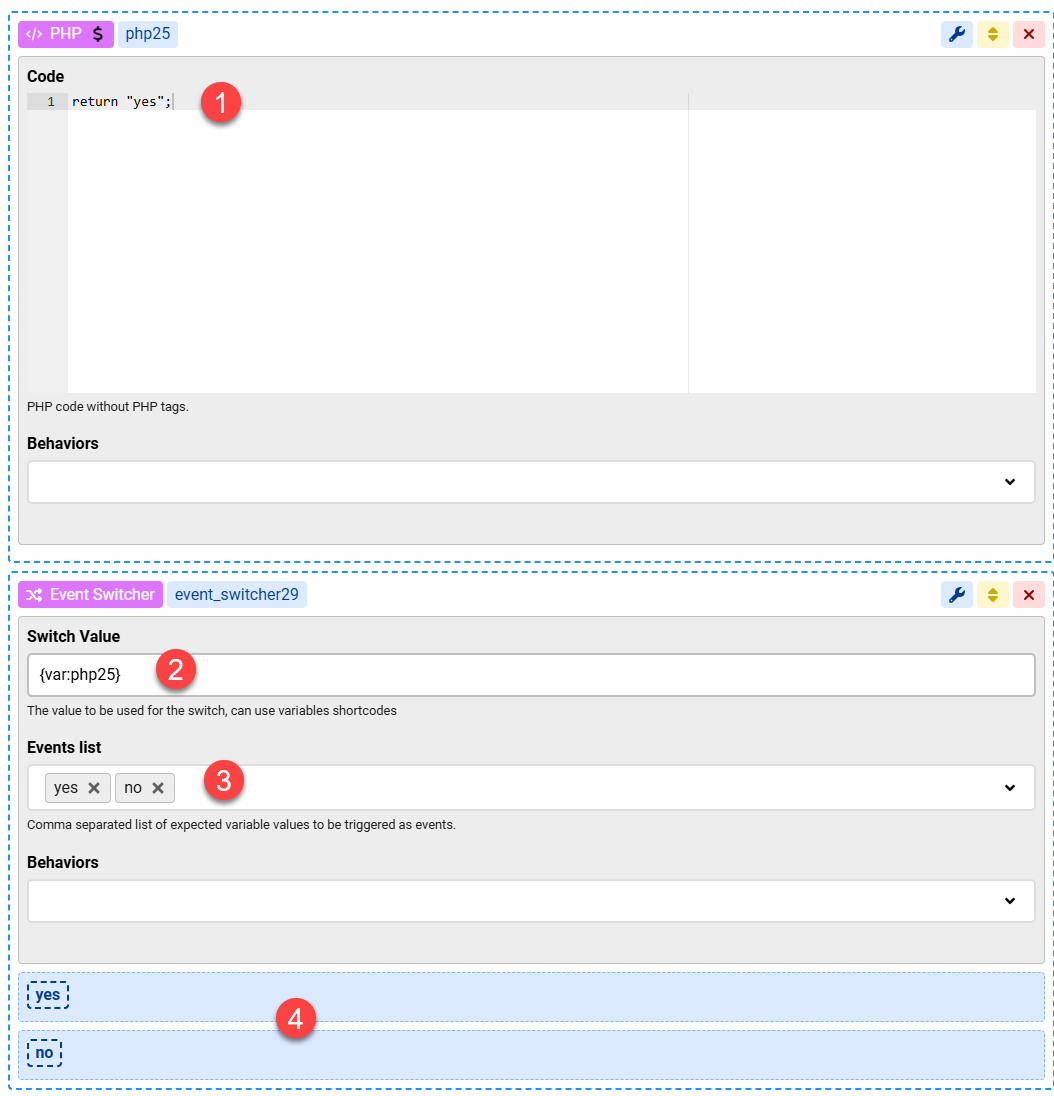Open the PHP block Behaviors dropdown

(531, 482)
